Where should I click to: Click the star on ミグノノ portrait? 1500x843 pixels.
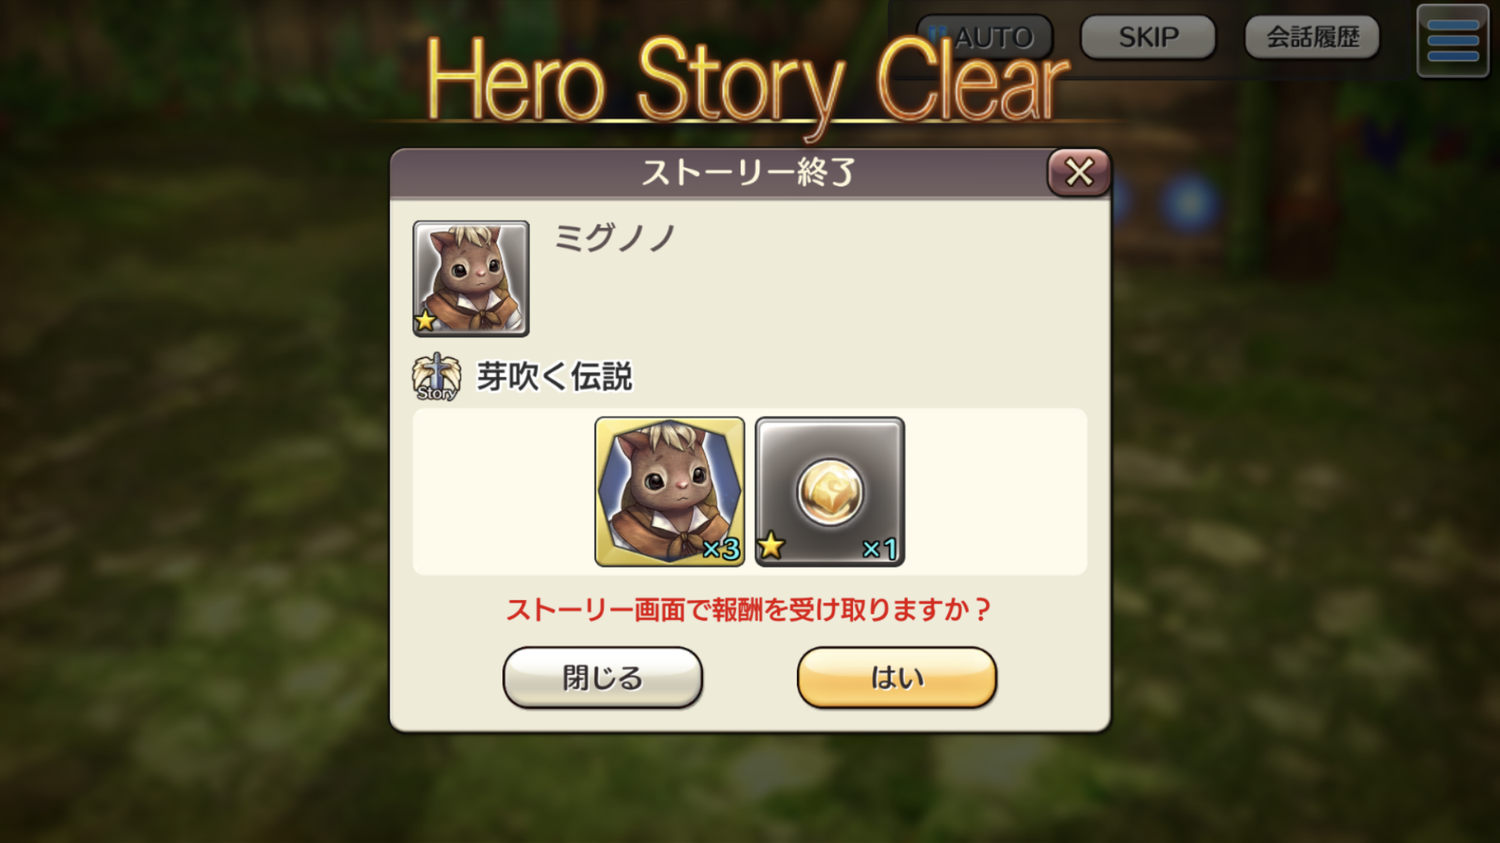426,321
